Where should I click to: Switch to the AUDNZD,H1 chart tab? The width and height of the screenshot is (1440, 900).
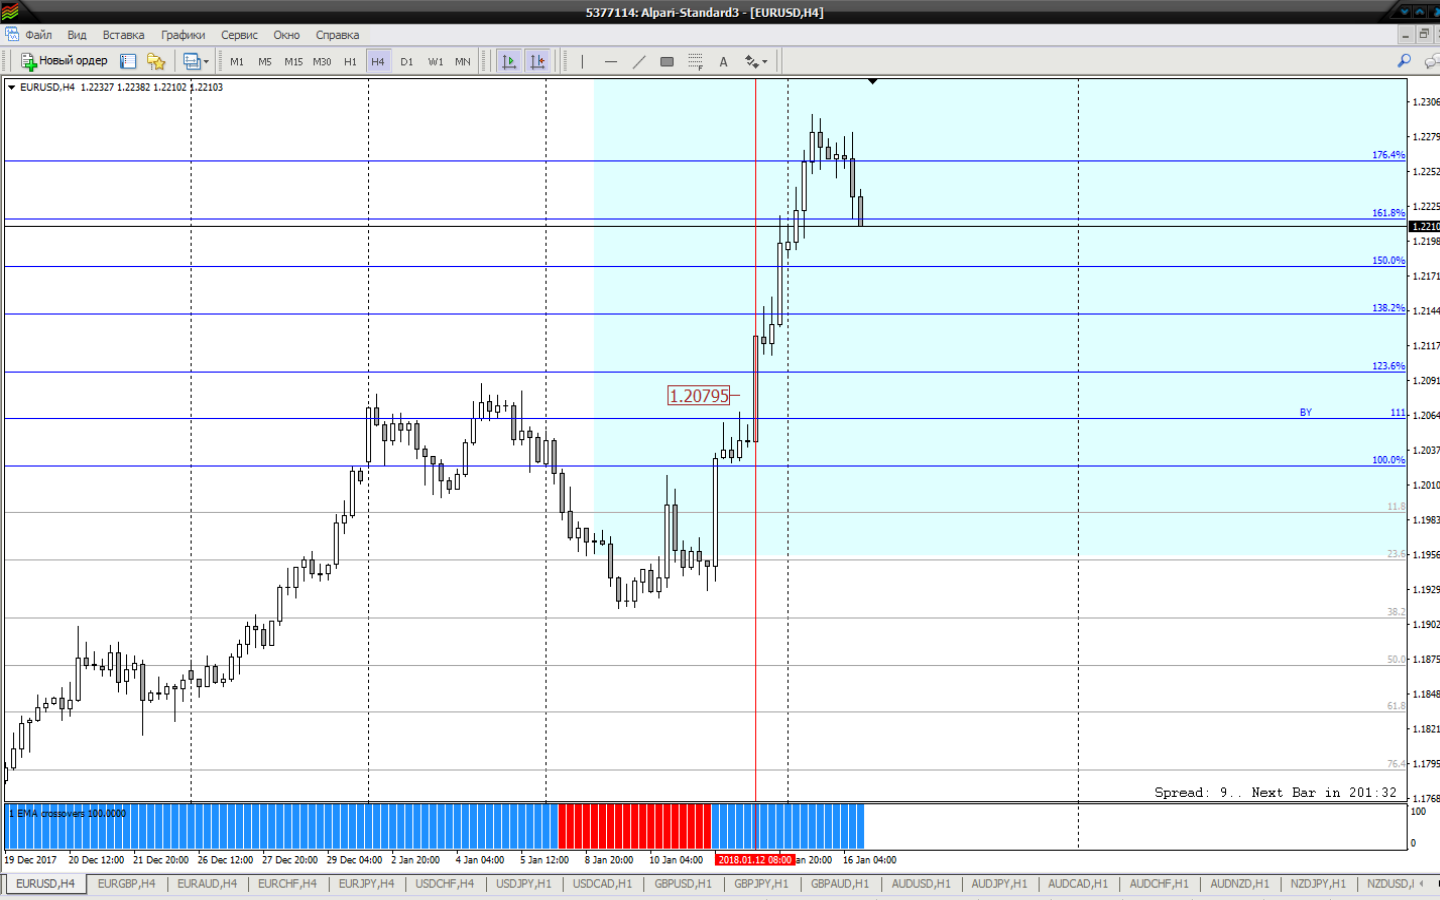[1239, 884]
